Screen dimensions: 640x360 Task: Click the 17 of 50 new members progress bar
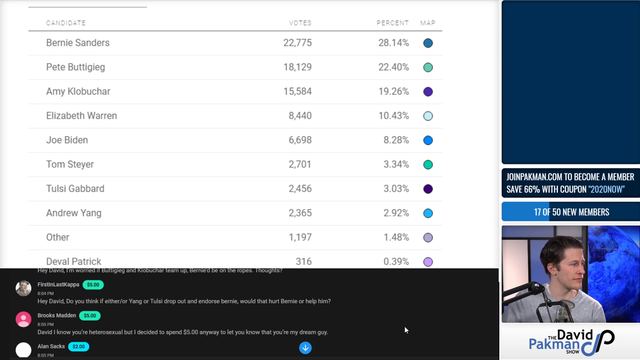(571, 212)
